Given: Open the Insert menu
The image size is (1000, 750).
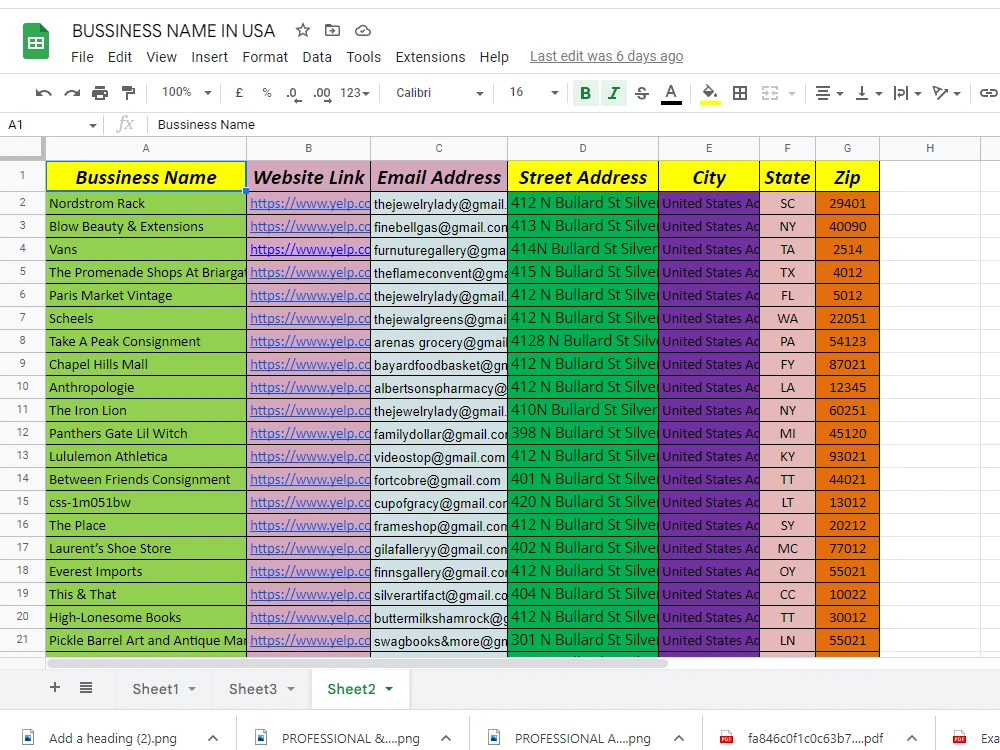Looking at the screenshot, I should tap(209, 57).
